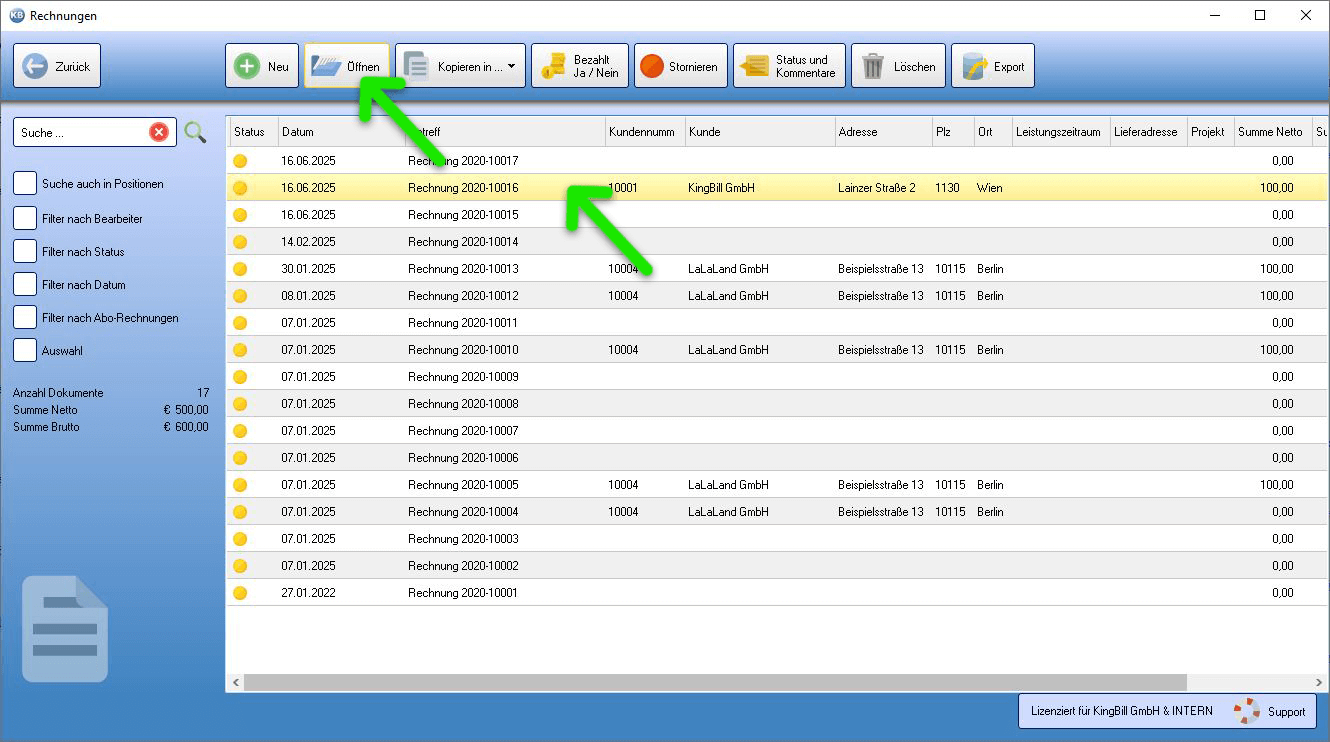
Task: Check Filter nach Abo-Rechnungen option
Action: (25, 318)
